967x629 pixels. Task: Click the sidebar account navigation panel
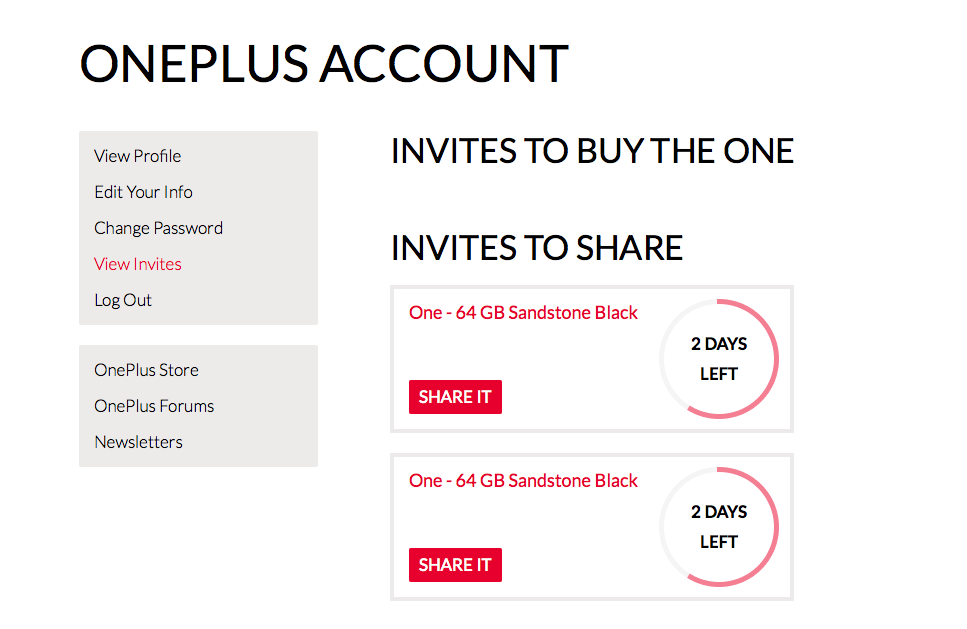point(197,228)
